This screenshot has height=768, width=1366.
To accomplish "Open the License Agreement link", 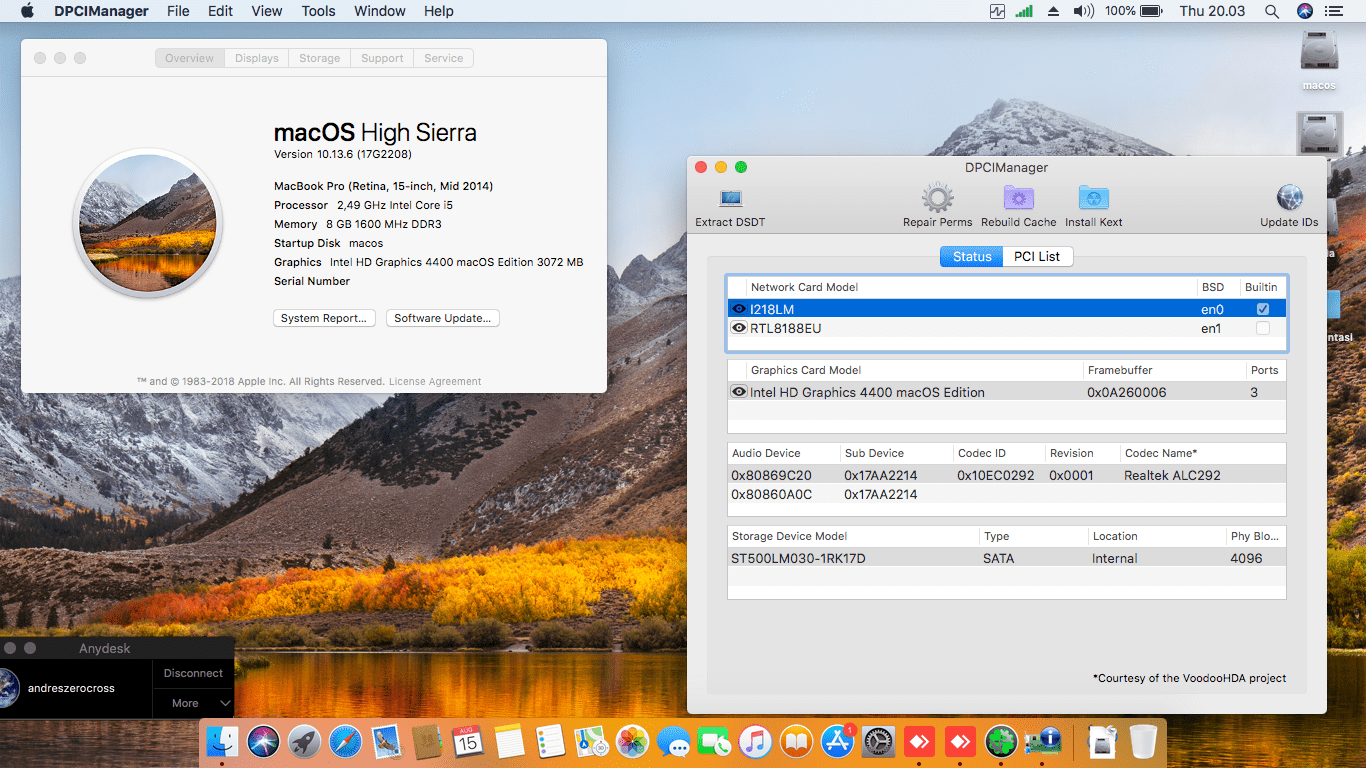I will (435, 381).
